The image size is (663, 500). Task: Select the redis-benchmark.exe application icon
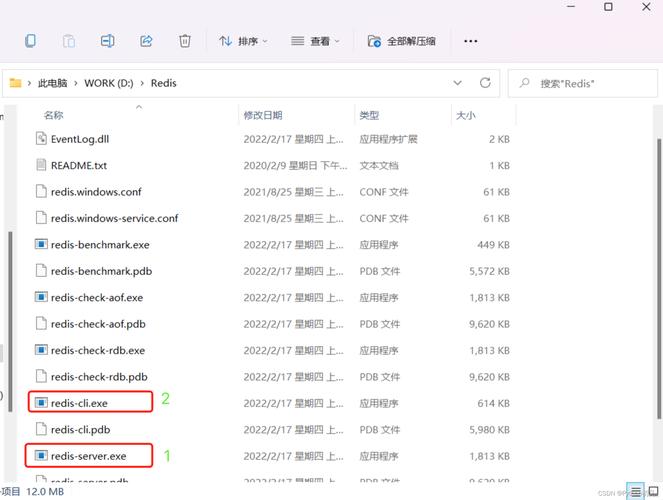[x=41, y=244]
